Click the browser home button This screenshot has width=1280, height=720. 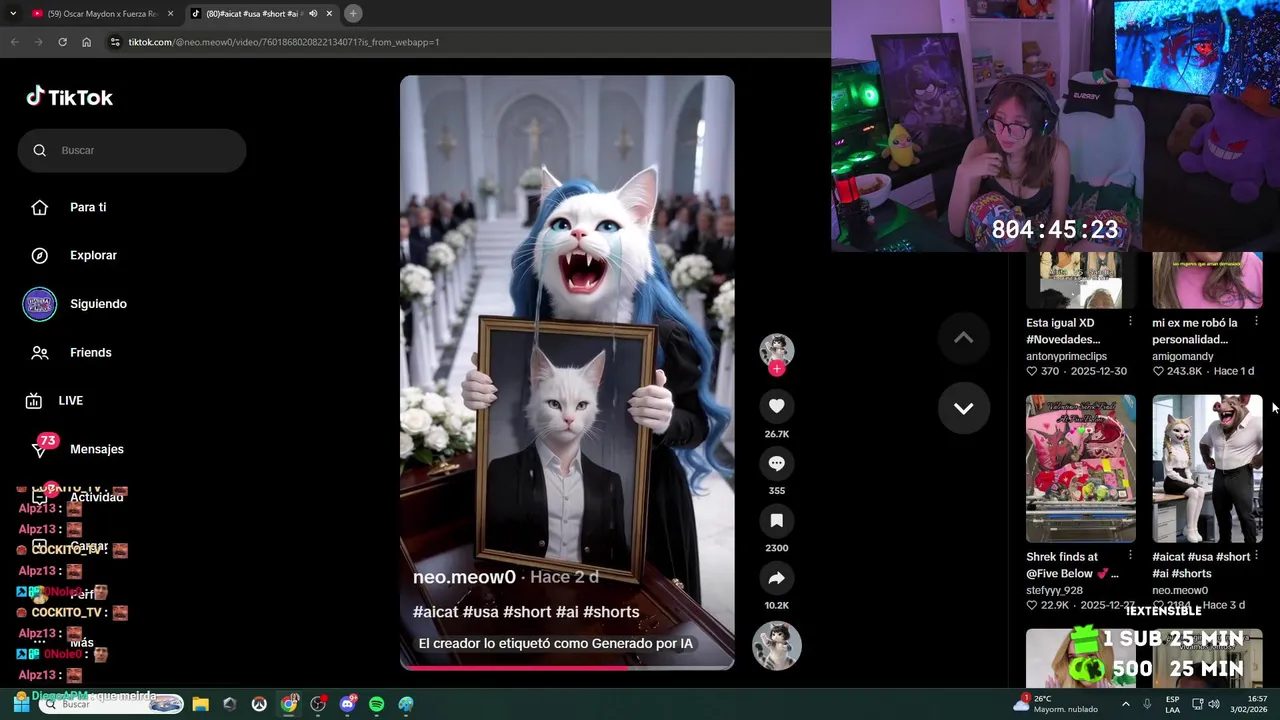coord(87,42)
